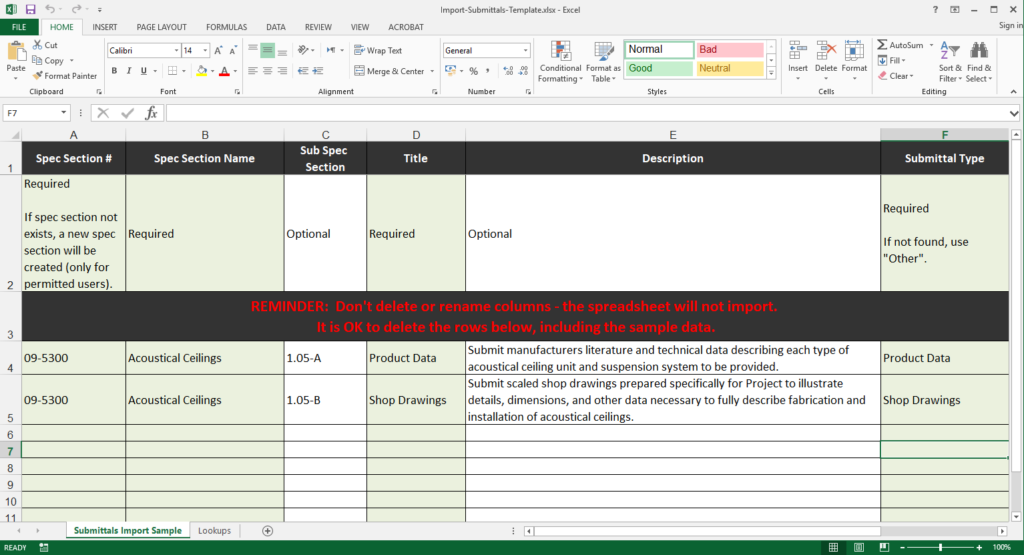Apply the Good cell style
This screenshot has width=1024, height=555.
pyautogui.click(x=658, y=68)
